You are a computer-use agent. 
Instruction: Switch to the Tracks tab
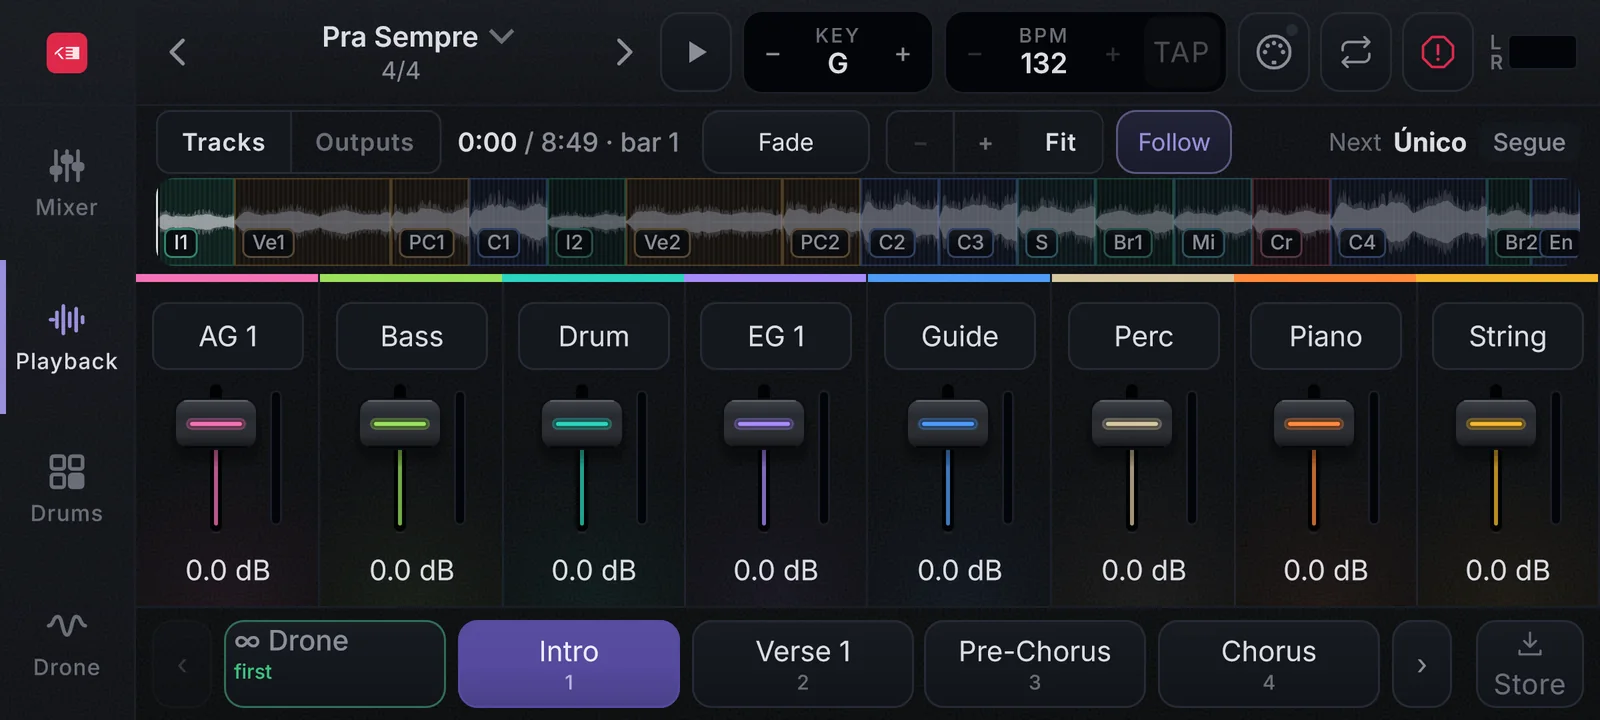pos(224,142)
